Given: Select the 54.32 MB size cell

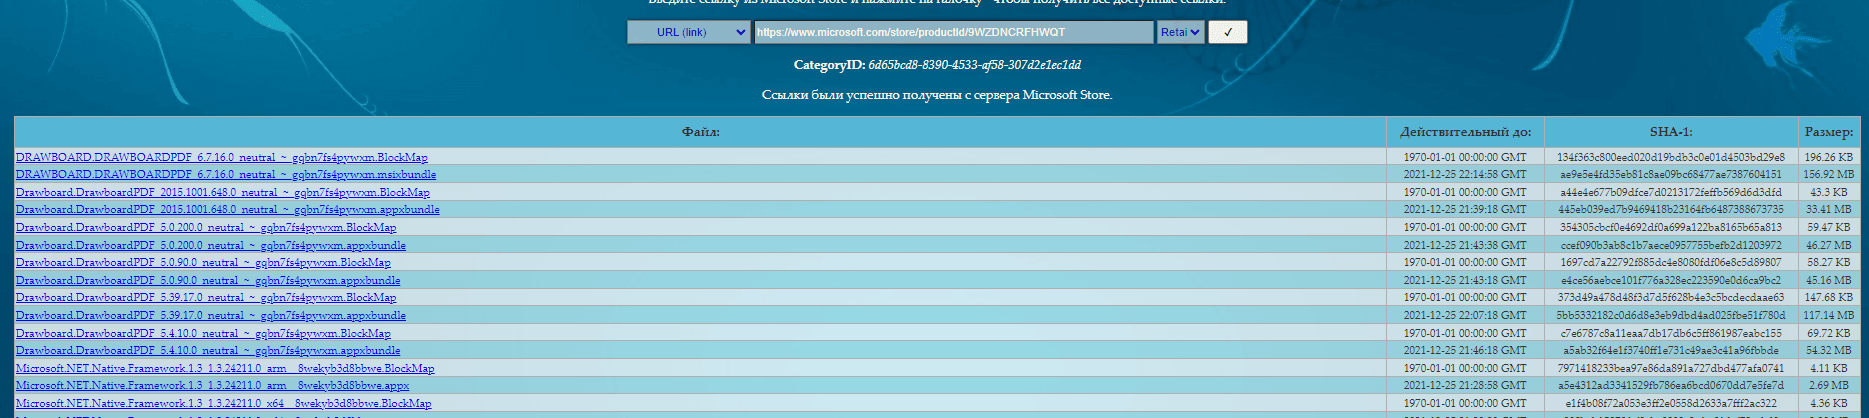Looking at the screenshot, I should 1829,350.
